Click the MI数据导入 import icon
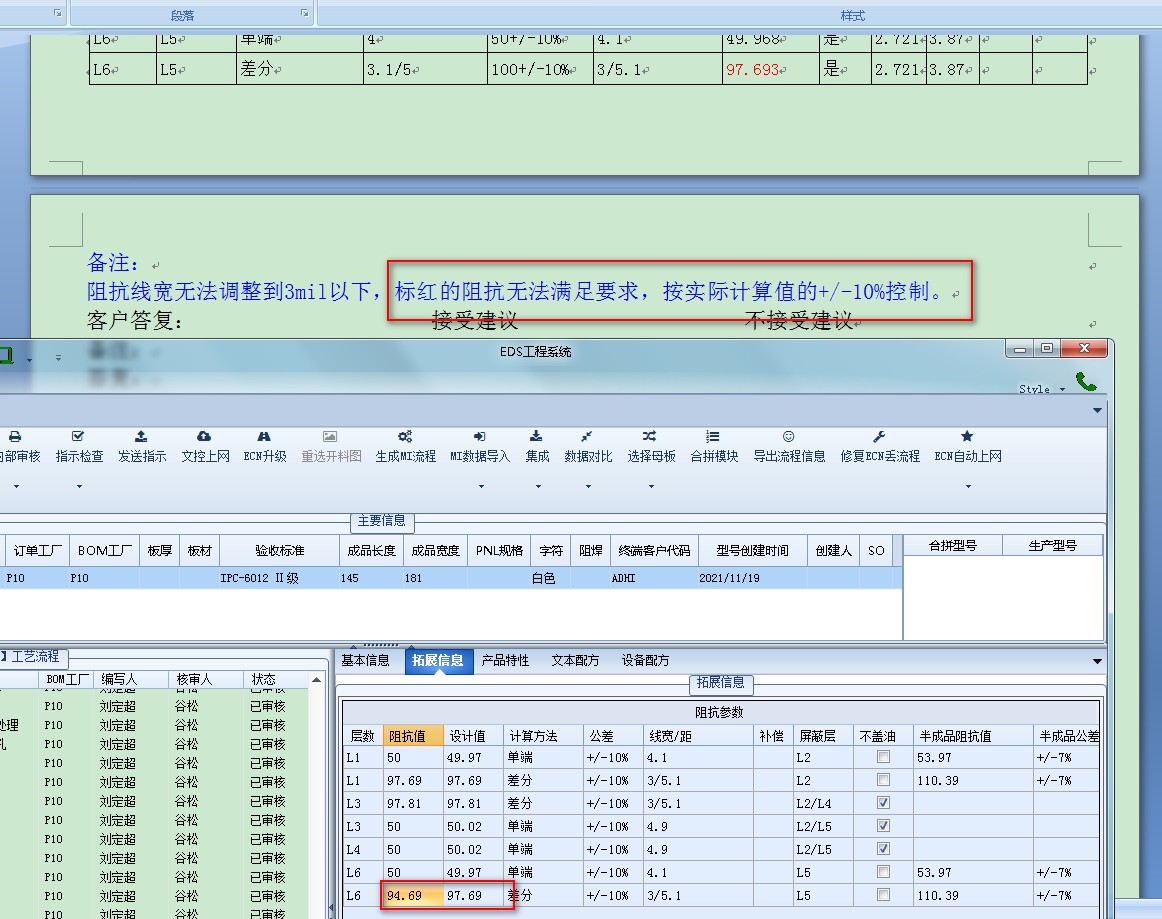 (479, 437)
